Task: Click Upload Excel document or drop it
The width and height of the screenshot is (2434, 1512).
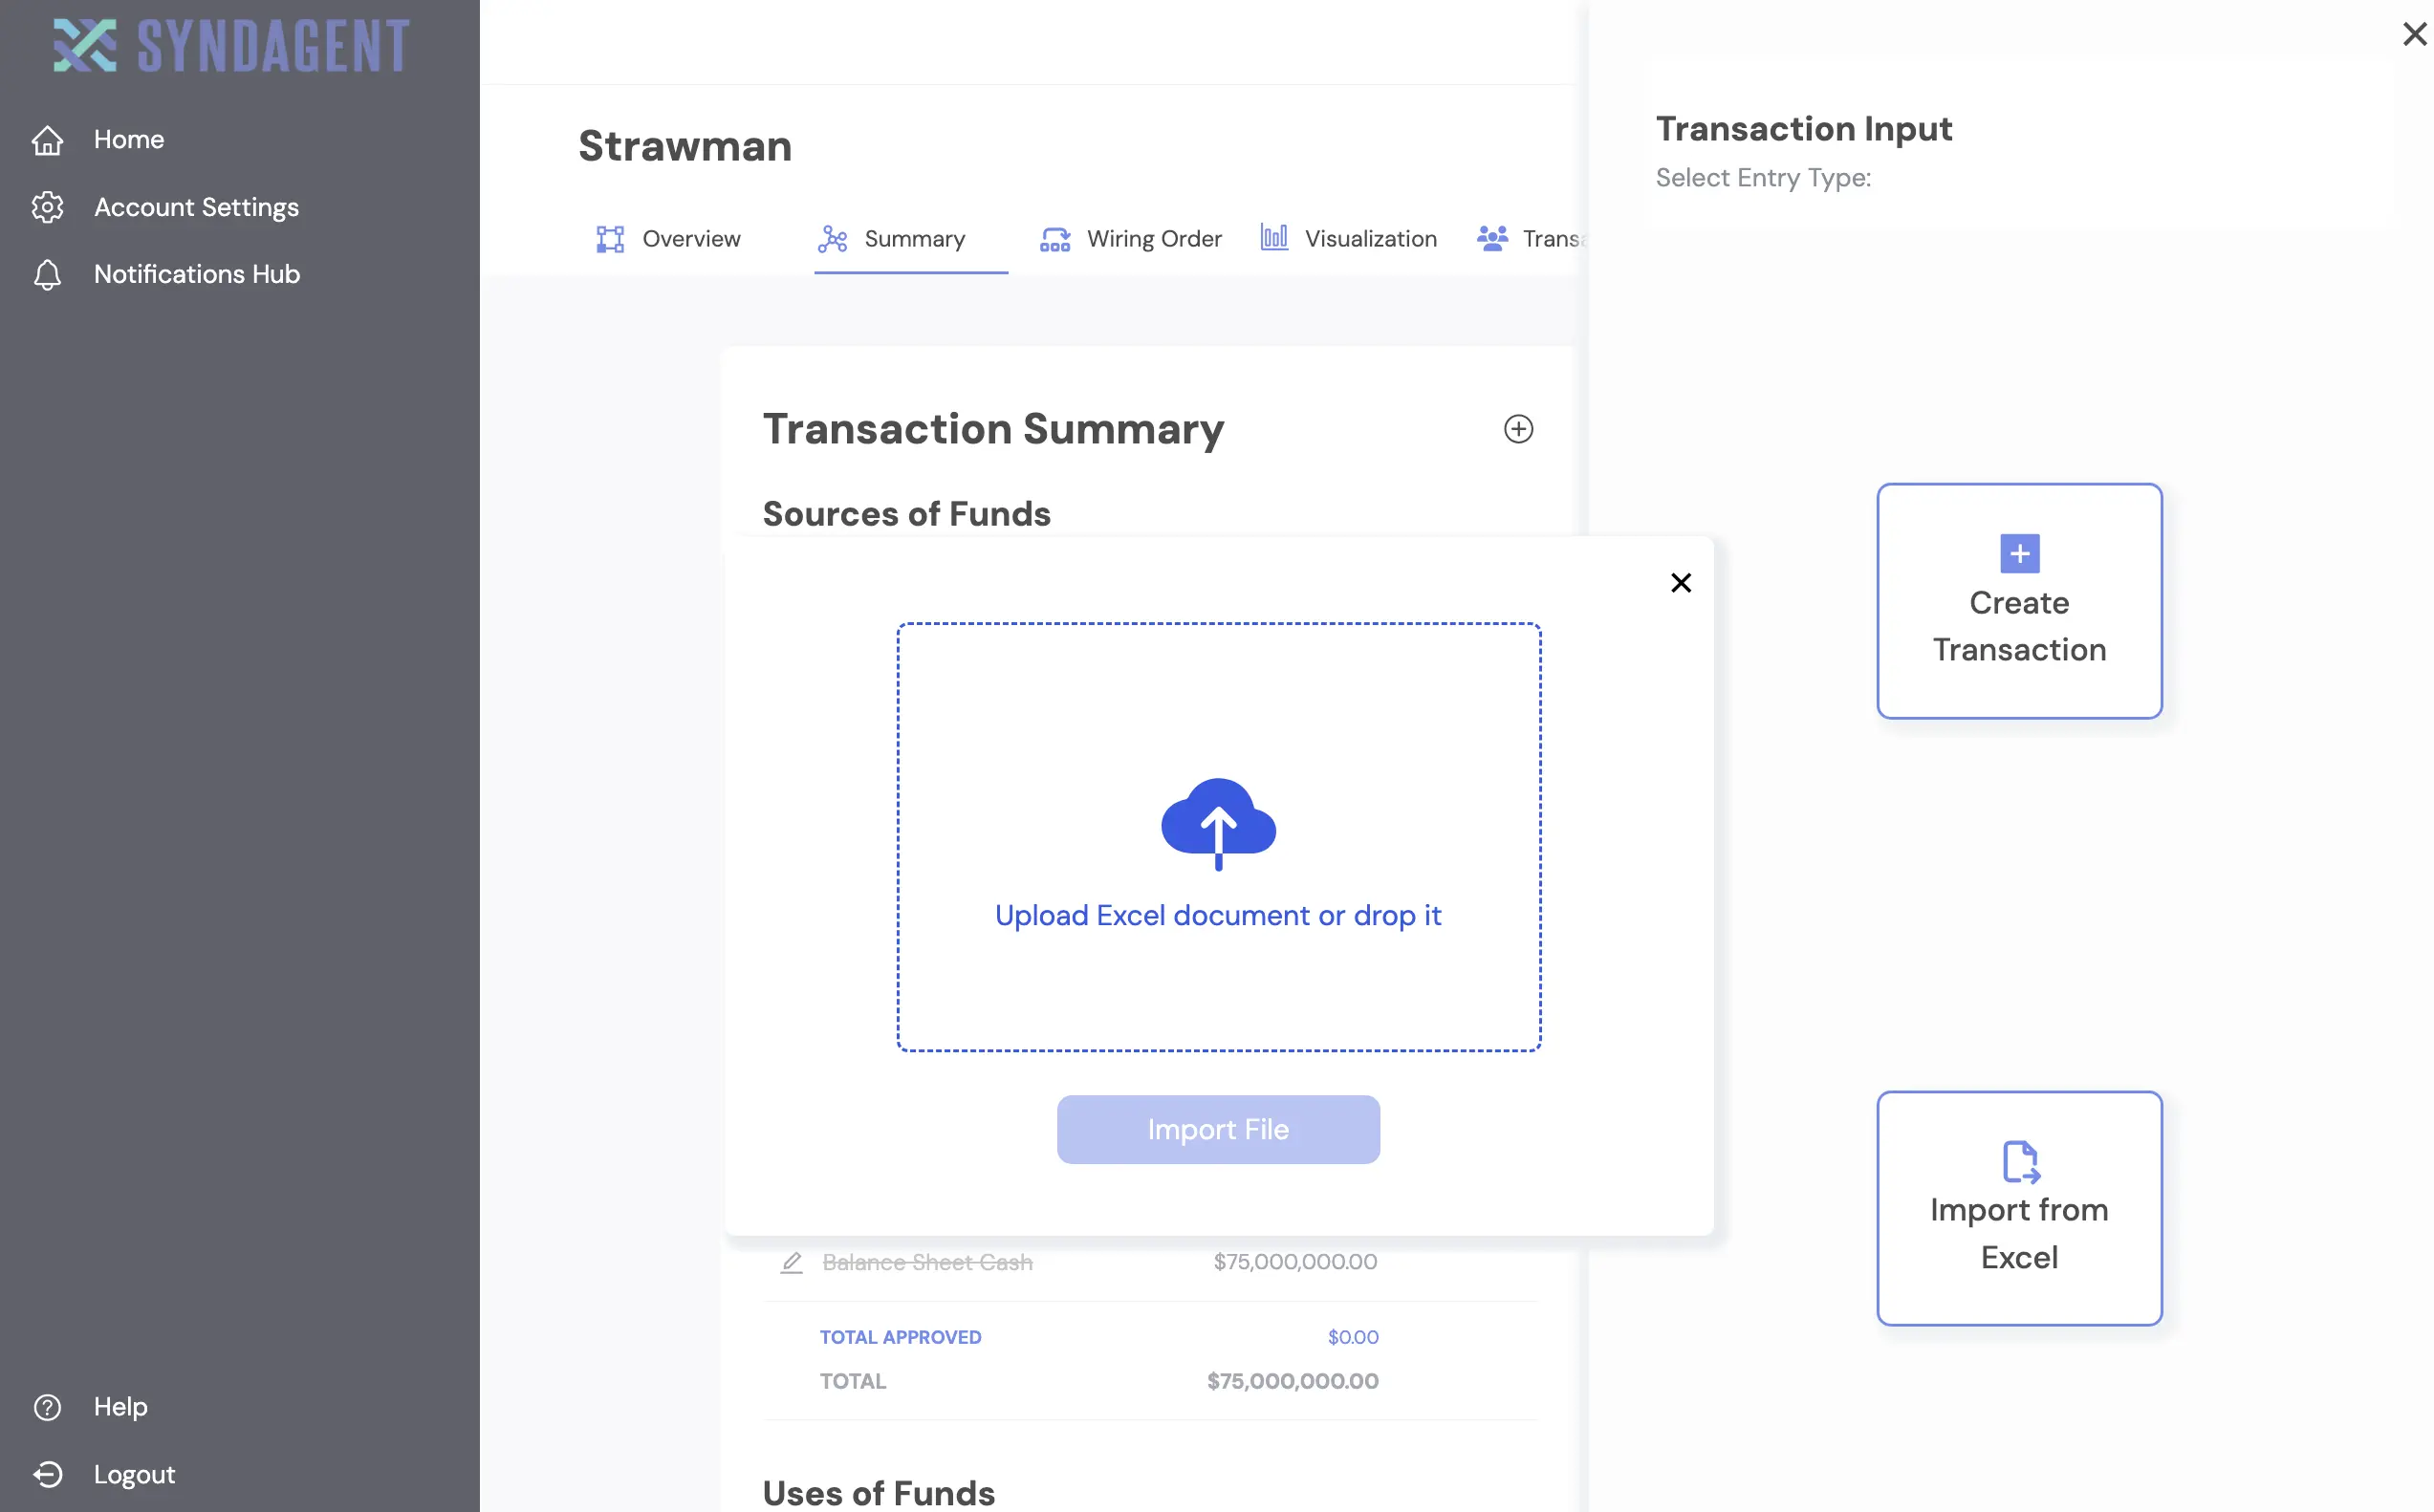Action: pyautogui.click(x=1217, y=915)
